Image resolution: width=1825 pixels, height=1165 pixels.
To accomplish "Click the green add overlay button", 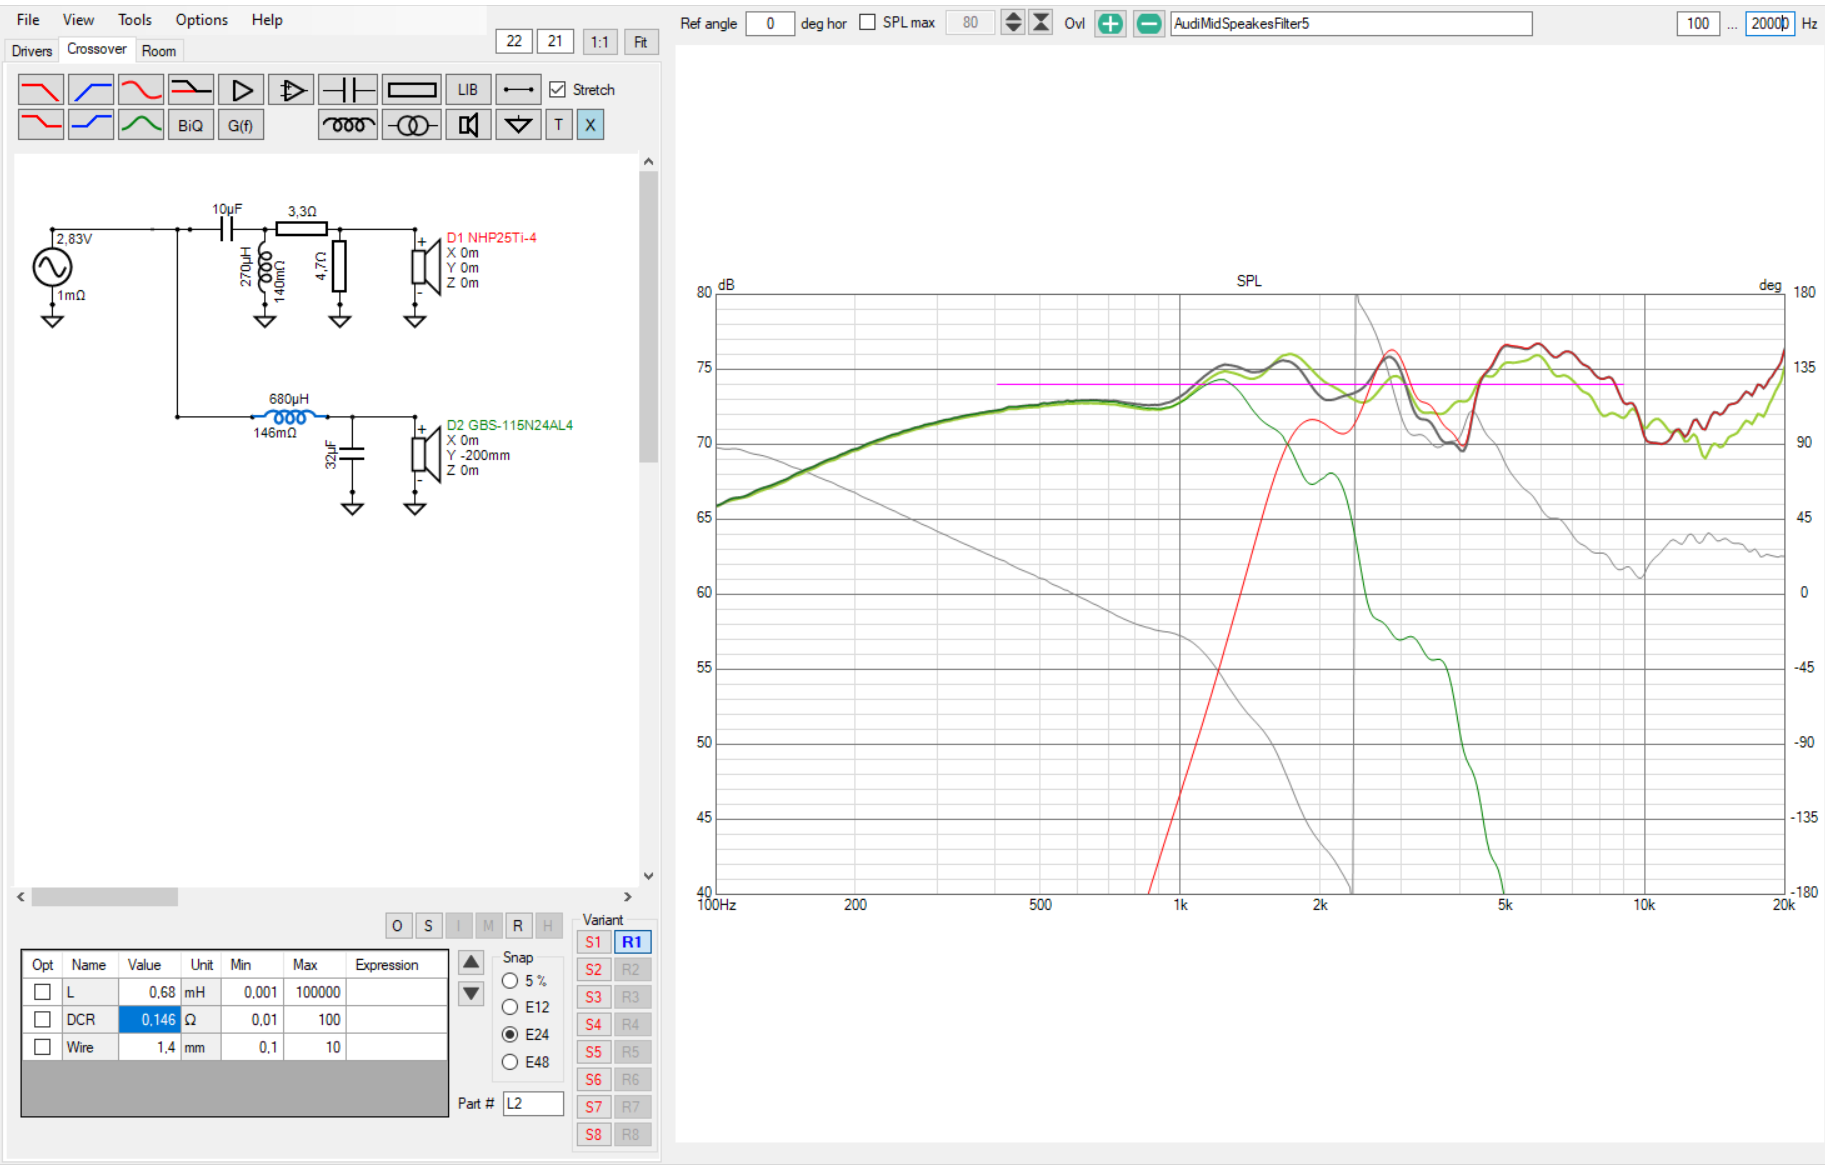I will pos(1110,23).
